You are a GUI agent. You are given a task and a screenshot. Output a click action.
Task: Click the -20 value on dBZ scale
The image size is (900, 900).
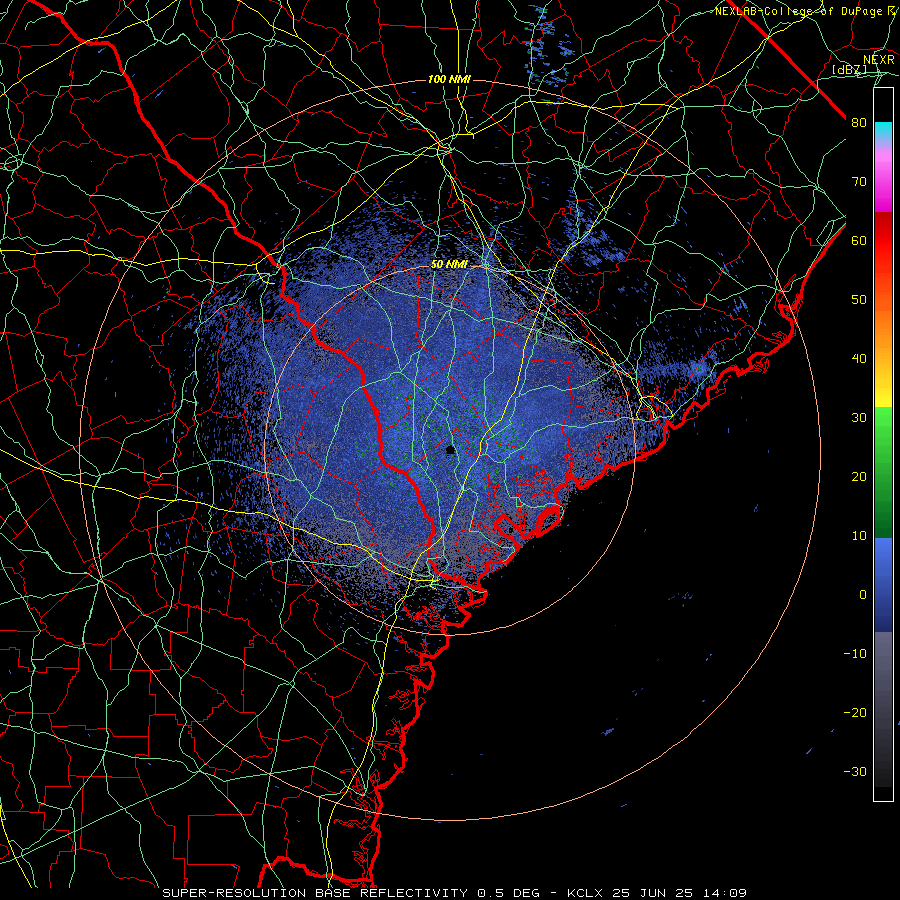855,712
